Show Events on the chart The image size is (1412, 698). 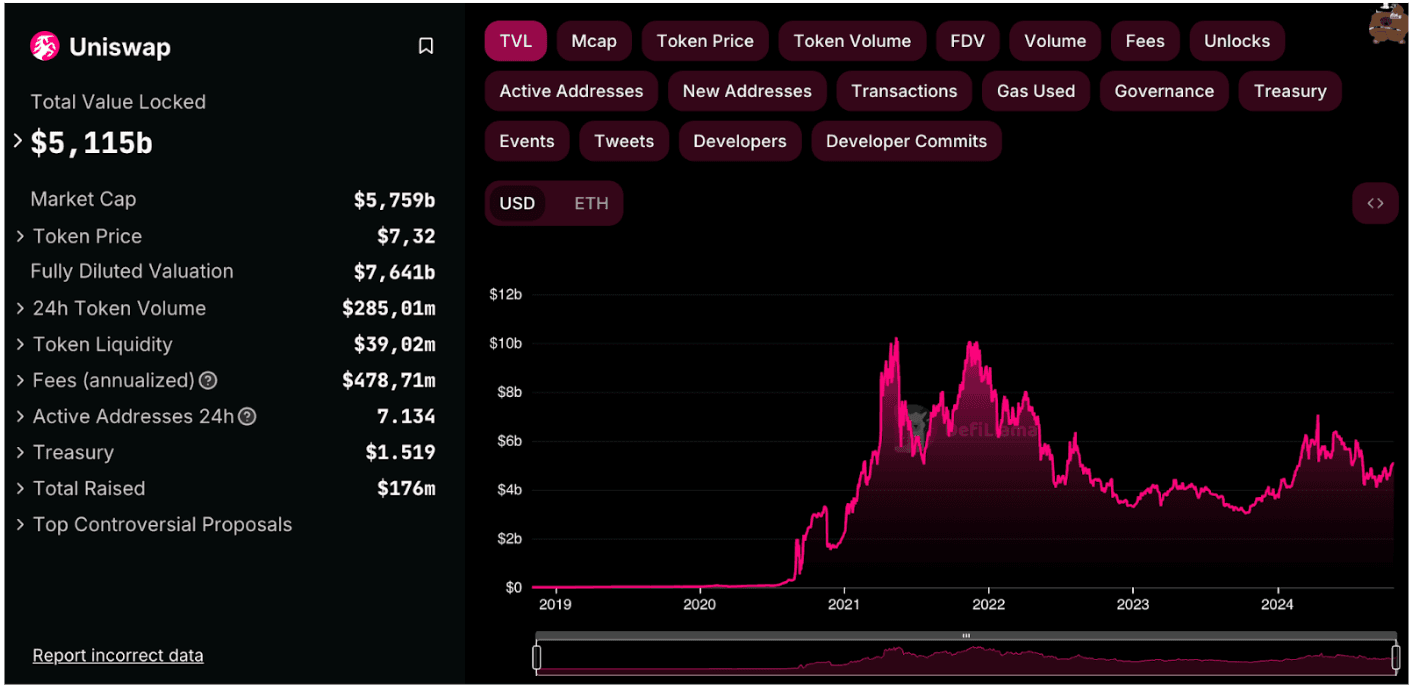coord(527,141)
